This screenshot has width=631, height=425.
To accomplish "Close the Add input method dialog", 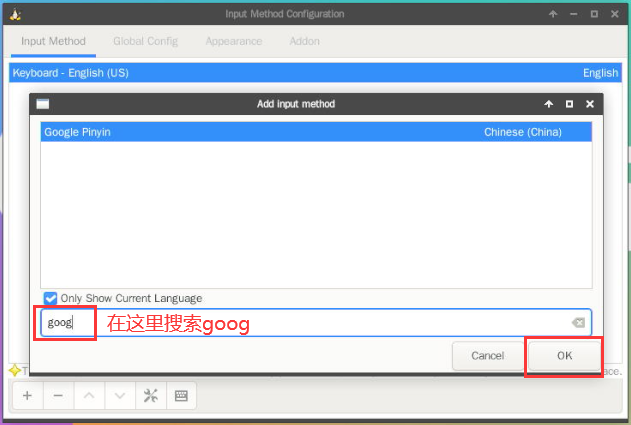I will tap(590, 104).
